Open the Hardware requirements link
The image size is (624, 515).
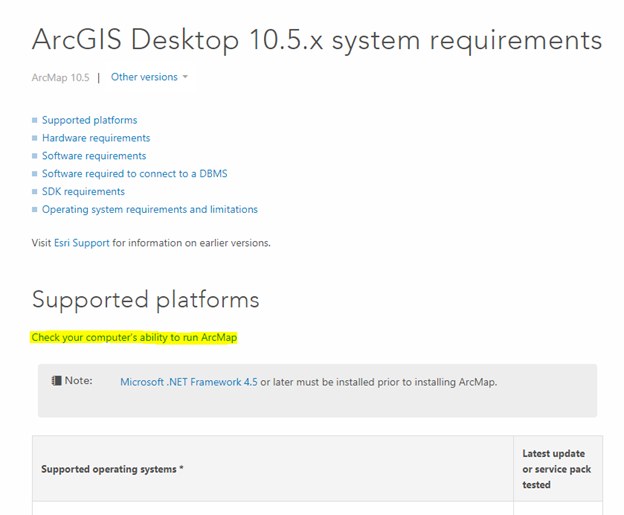pos(96,138)
